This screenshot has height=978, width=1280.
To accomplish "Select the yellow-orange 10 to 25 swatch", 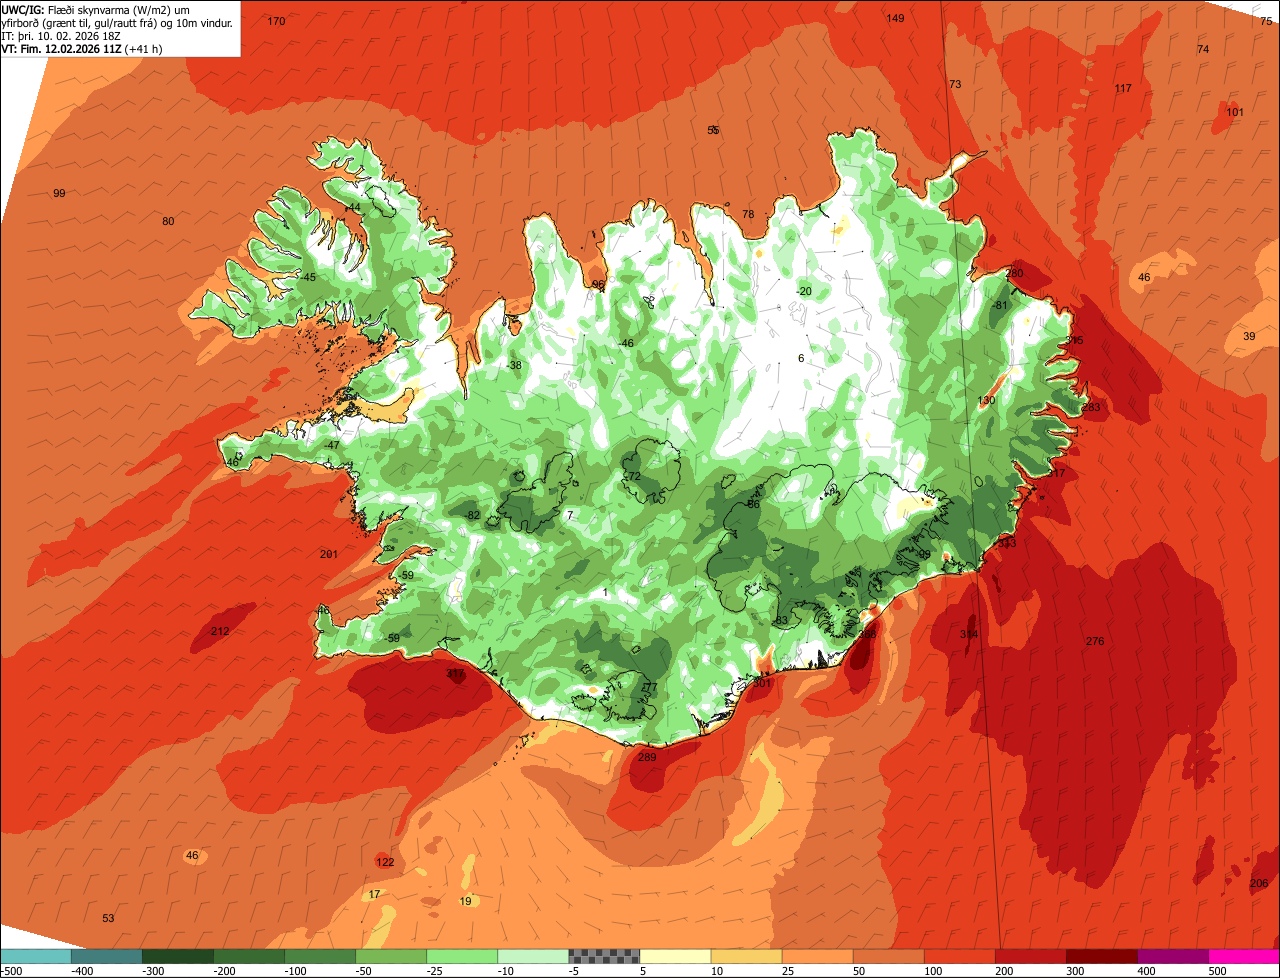I will pyautogui.click(x=746, y=956).
